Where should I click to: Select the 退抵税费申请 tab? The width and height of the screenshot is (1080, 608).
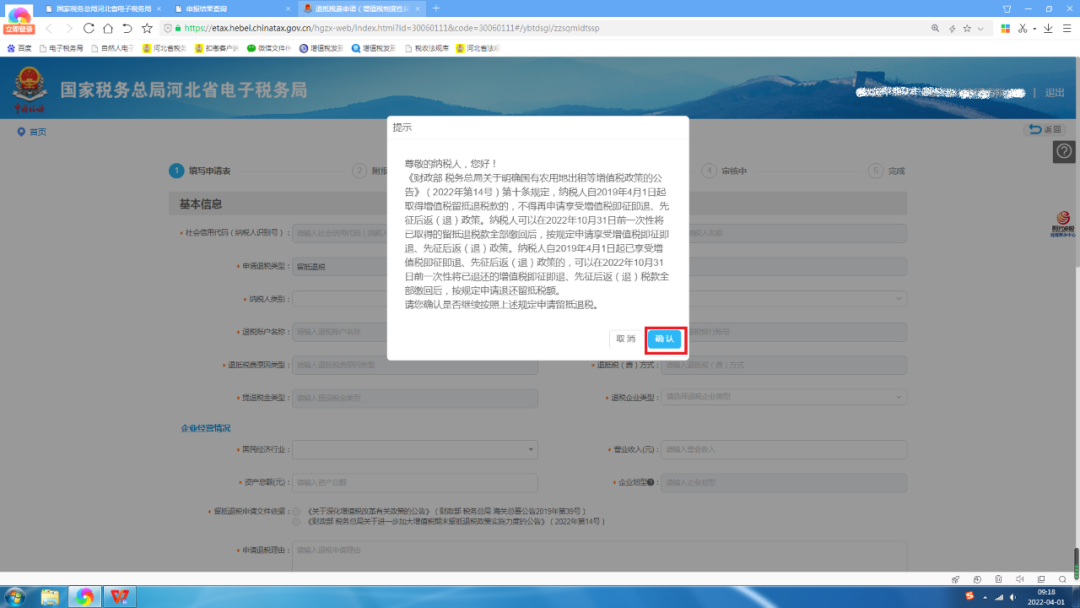[361, 9]
